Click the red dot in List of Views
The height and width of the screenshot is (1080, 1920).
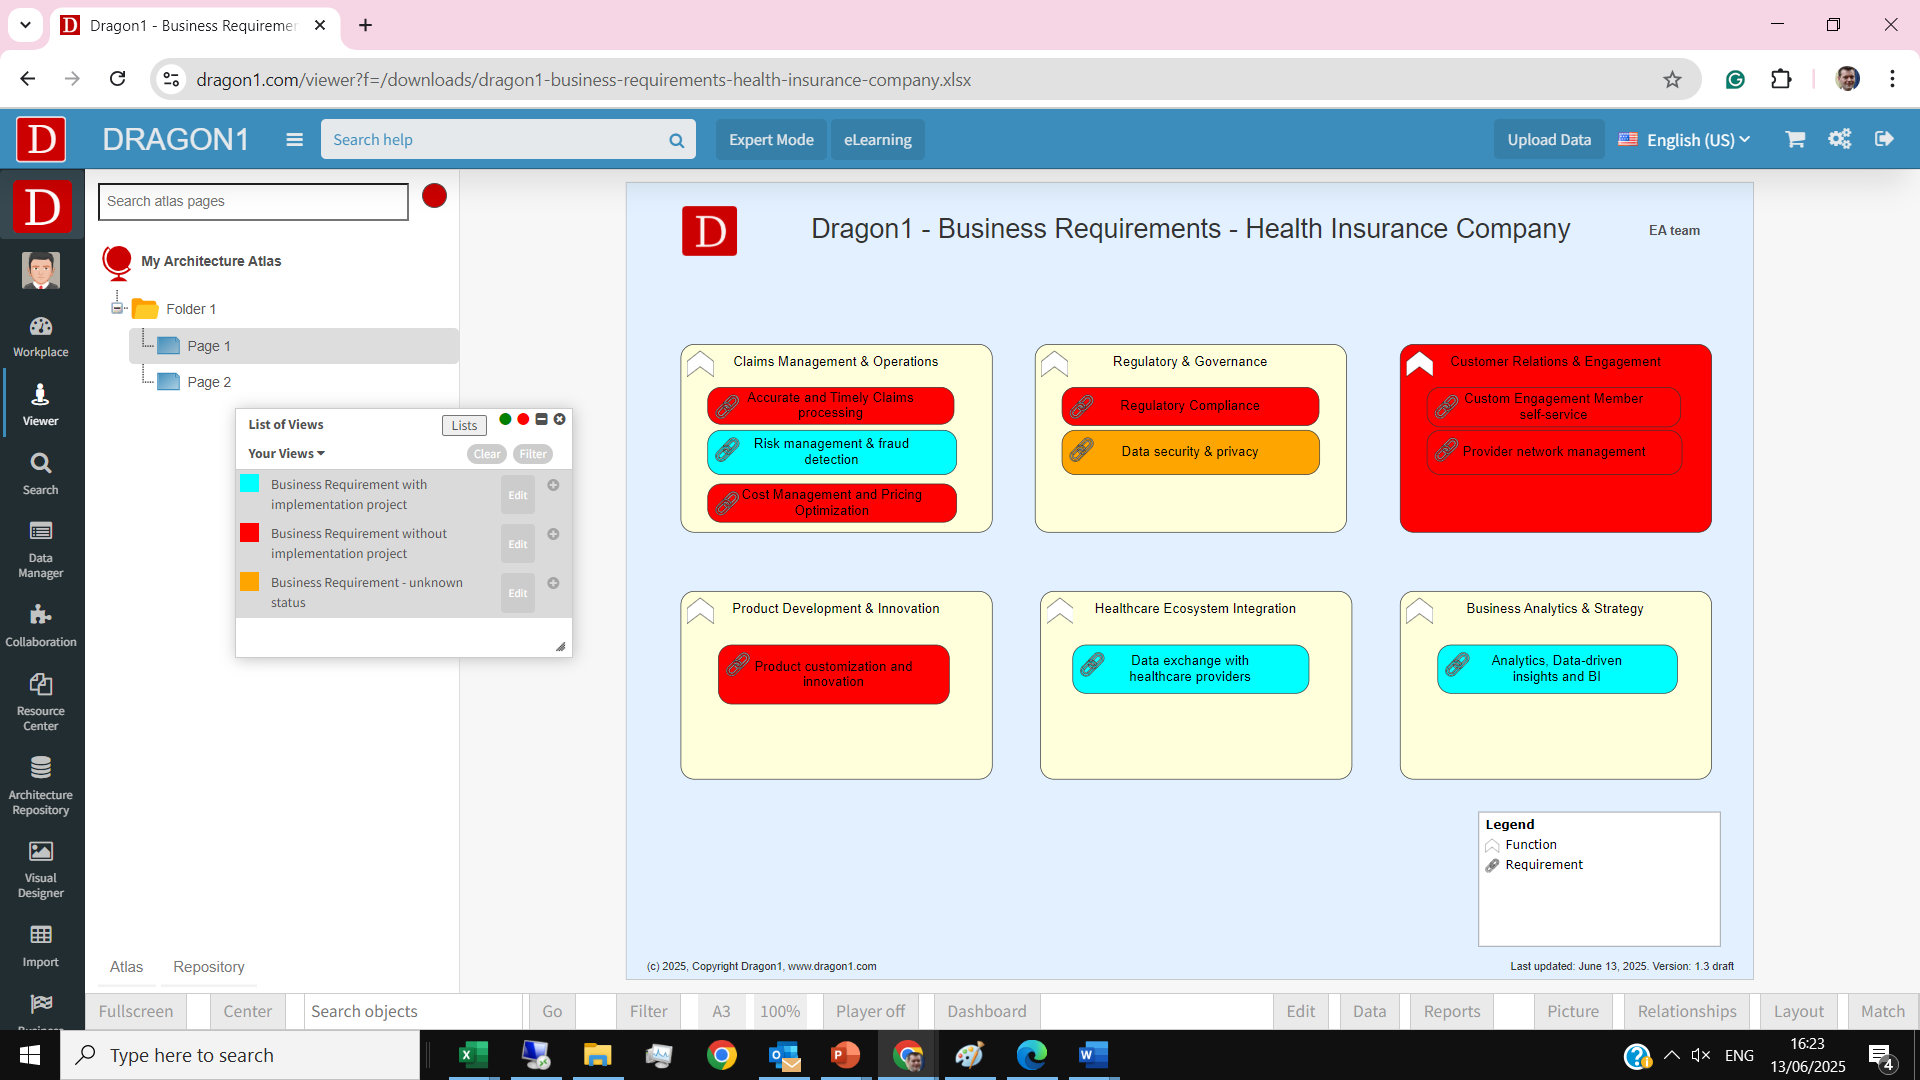(523, 420)
